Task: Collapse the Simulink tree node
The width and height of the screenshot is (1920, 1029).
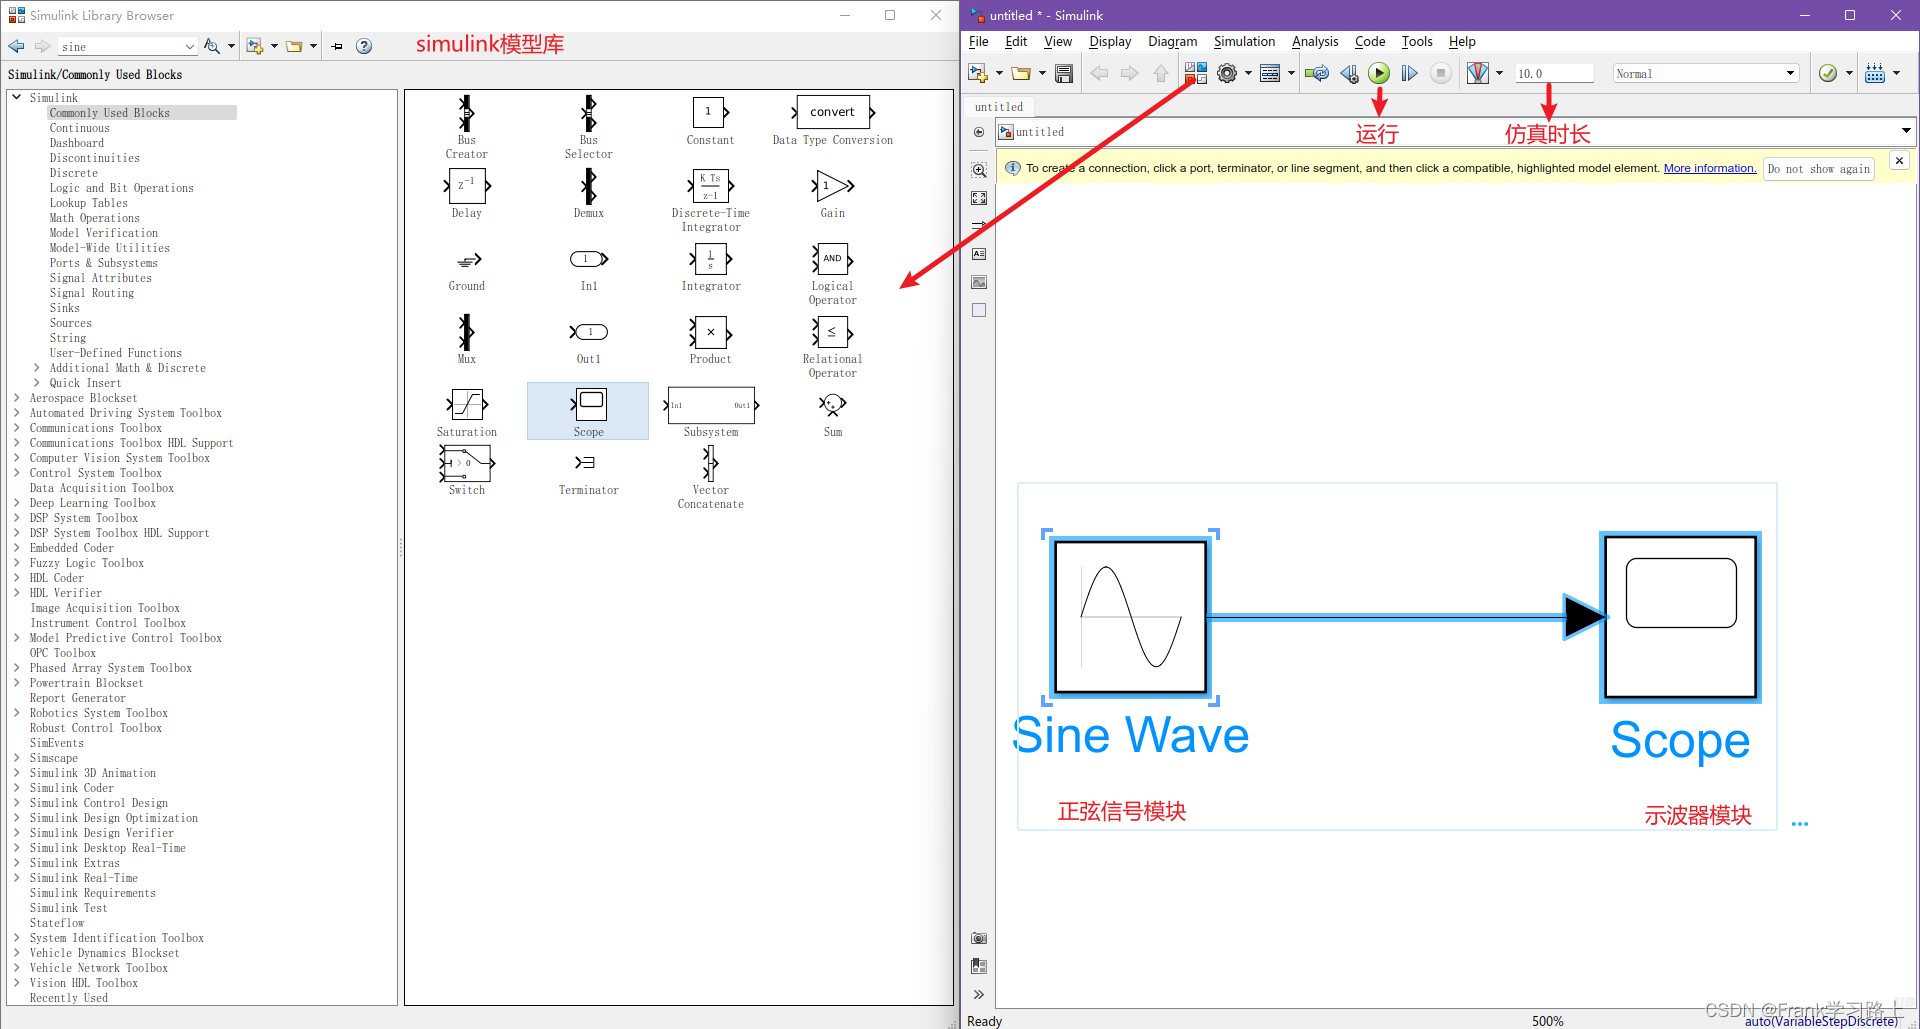Action: tap(17, 98)
